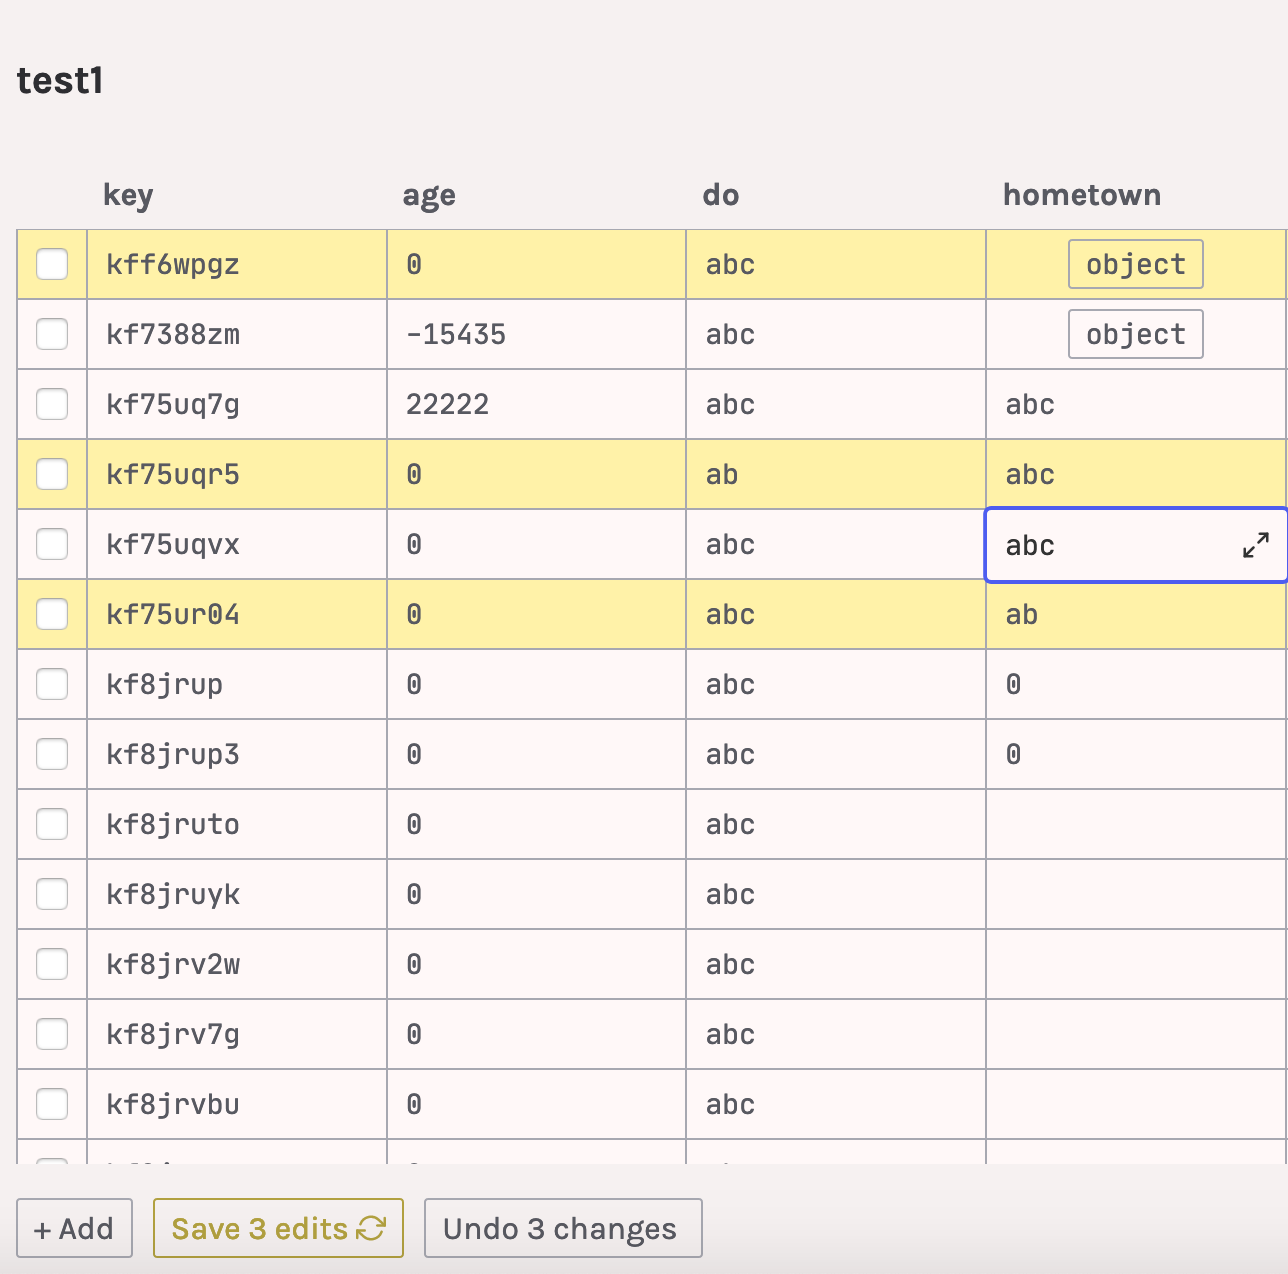
Task: Tick the checkbox on row kf75uqvx
Action: [52, 544]
